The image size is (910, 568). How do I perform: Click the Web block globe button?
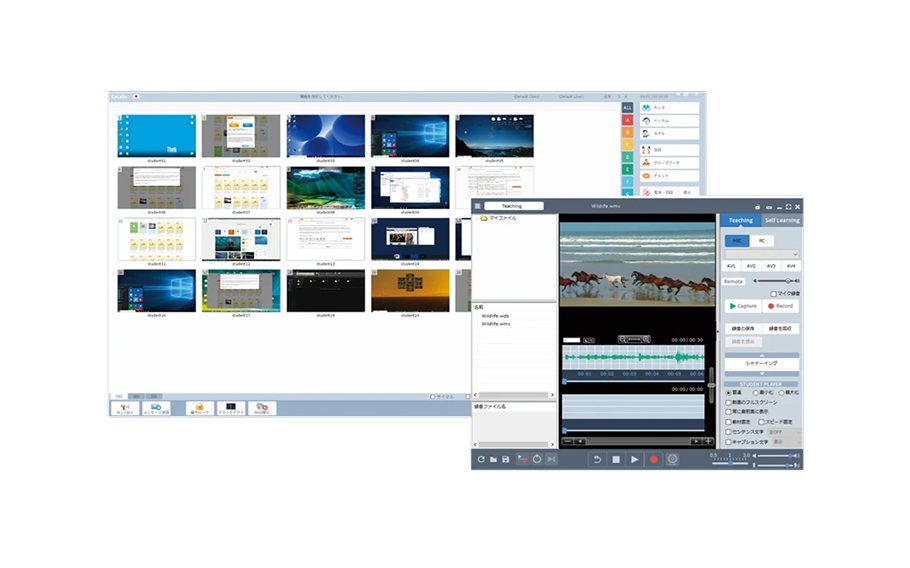coord(262,408)
